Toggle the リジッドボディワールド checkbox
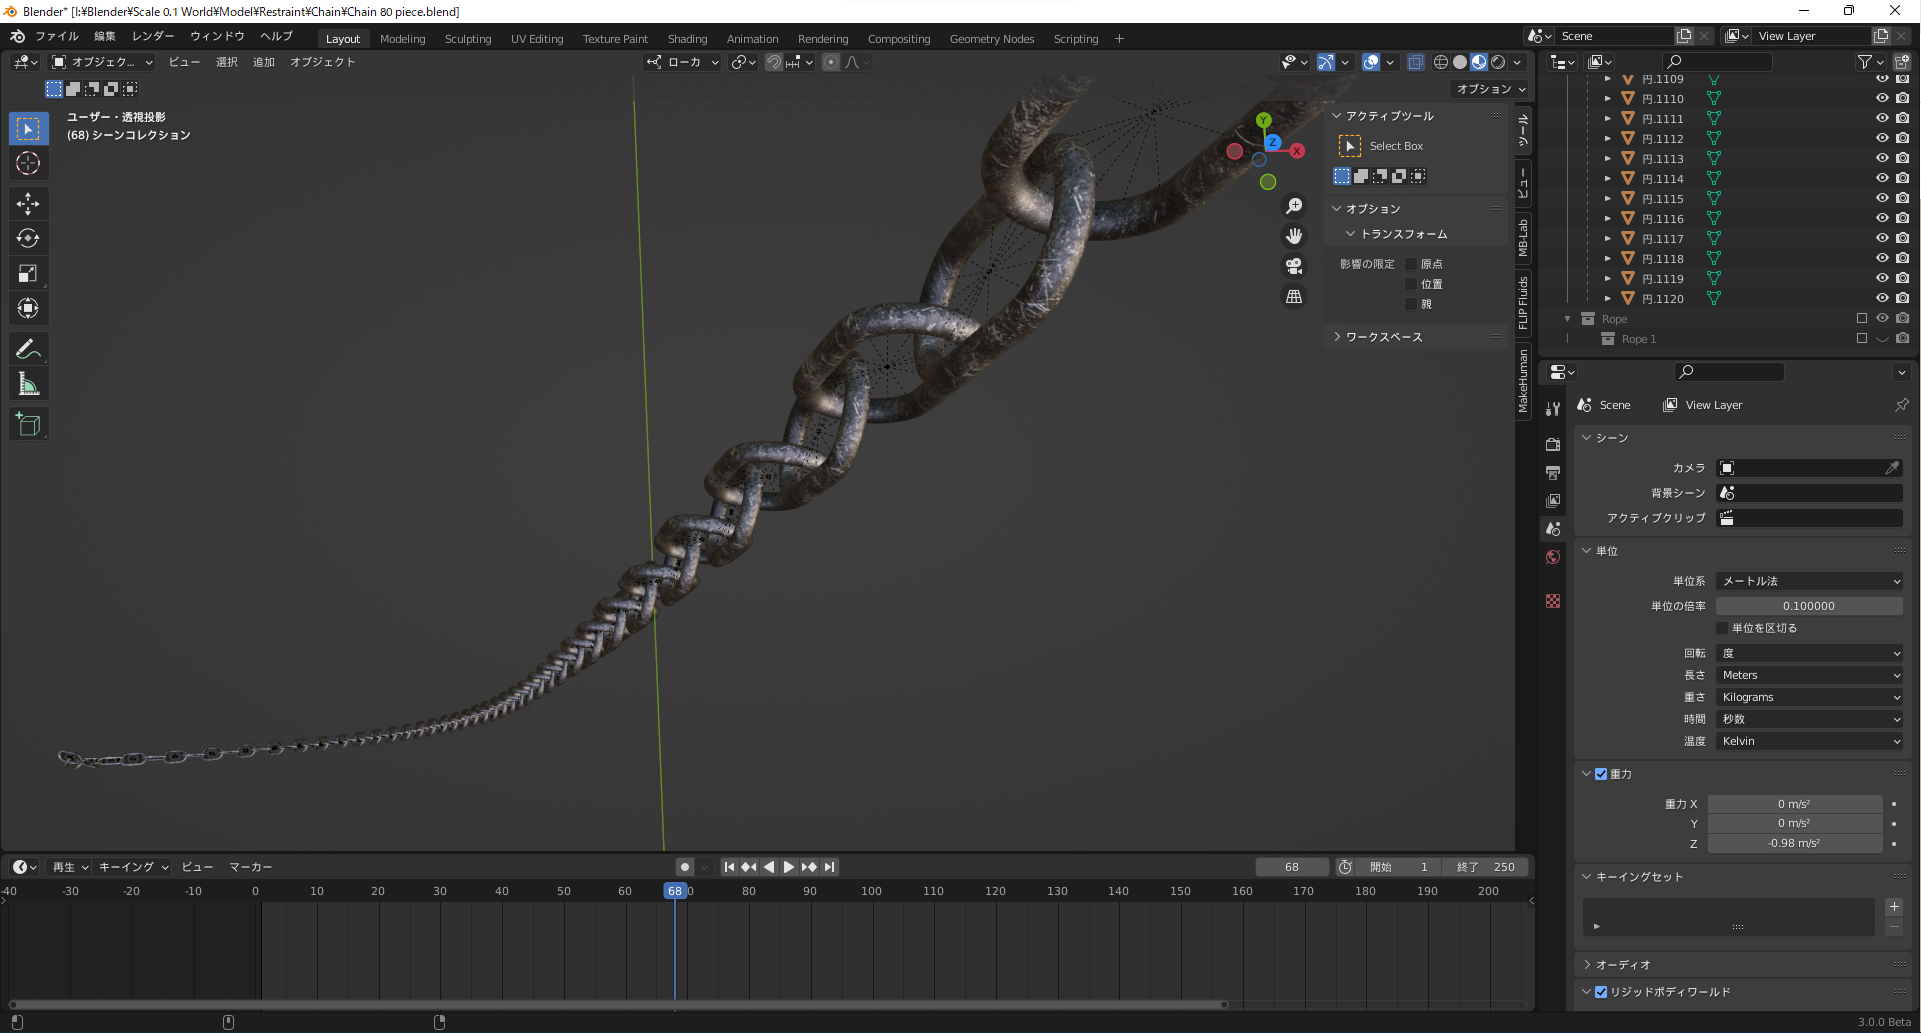The width and height of the screenshot is (1921, 1033). coord(1601,992)
